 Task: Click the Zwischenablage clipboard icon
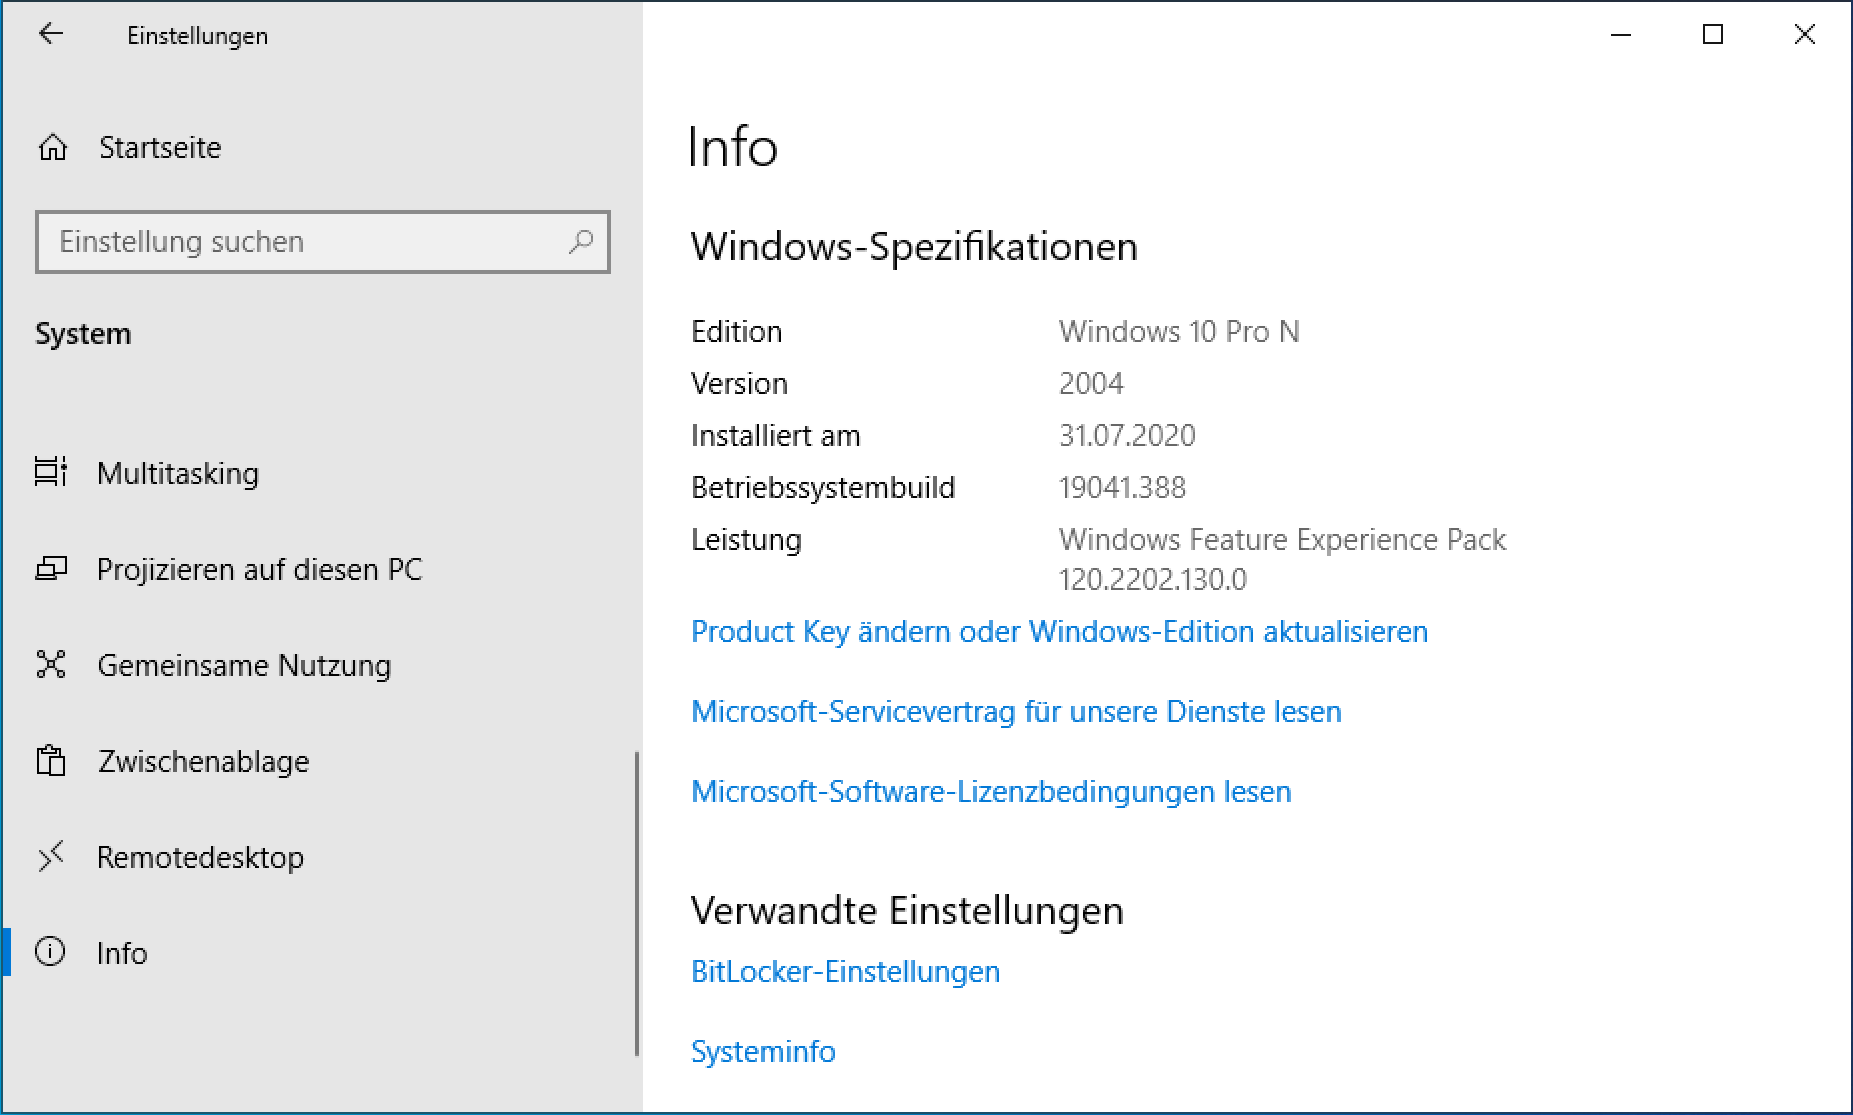(51, 760)
